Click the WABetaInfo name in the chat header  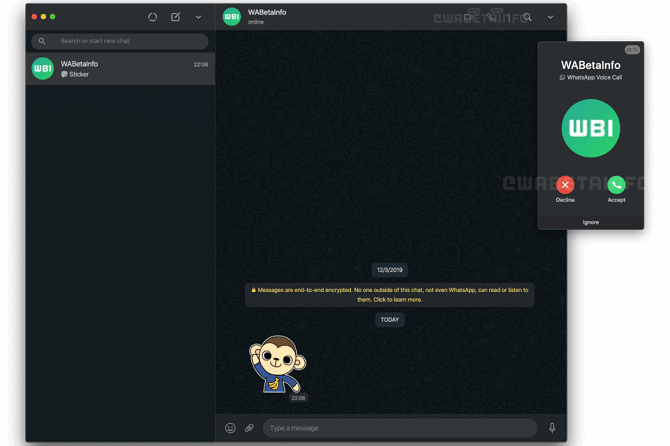[x=267, y=12]
